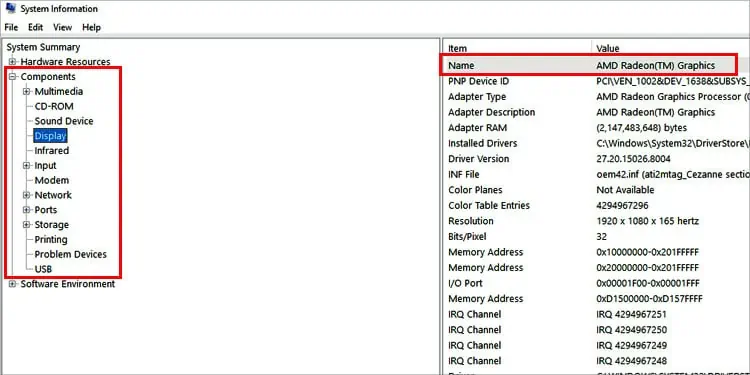Select the Driver Version row
Screen dimensions: 750x375
[596, 159]
